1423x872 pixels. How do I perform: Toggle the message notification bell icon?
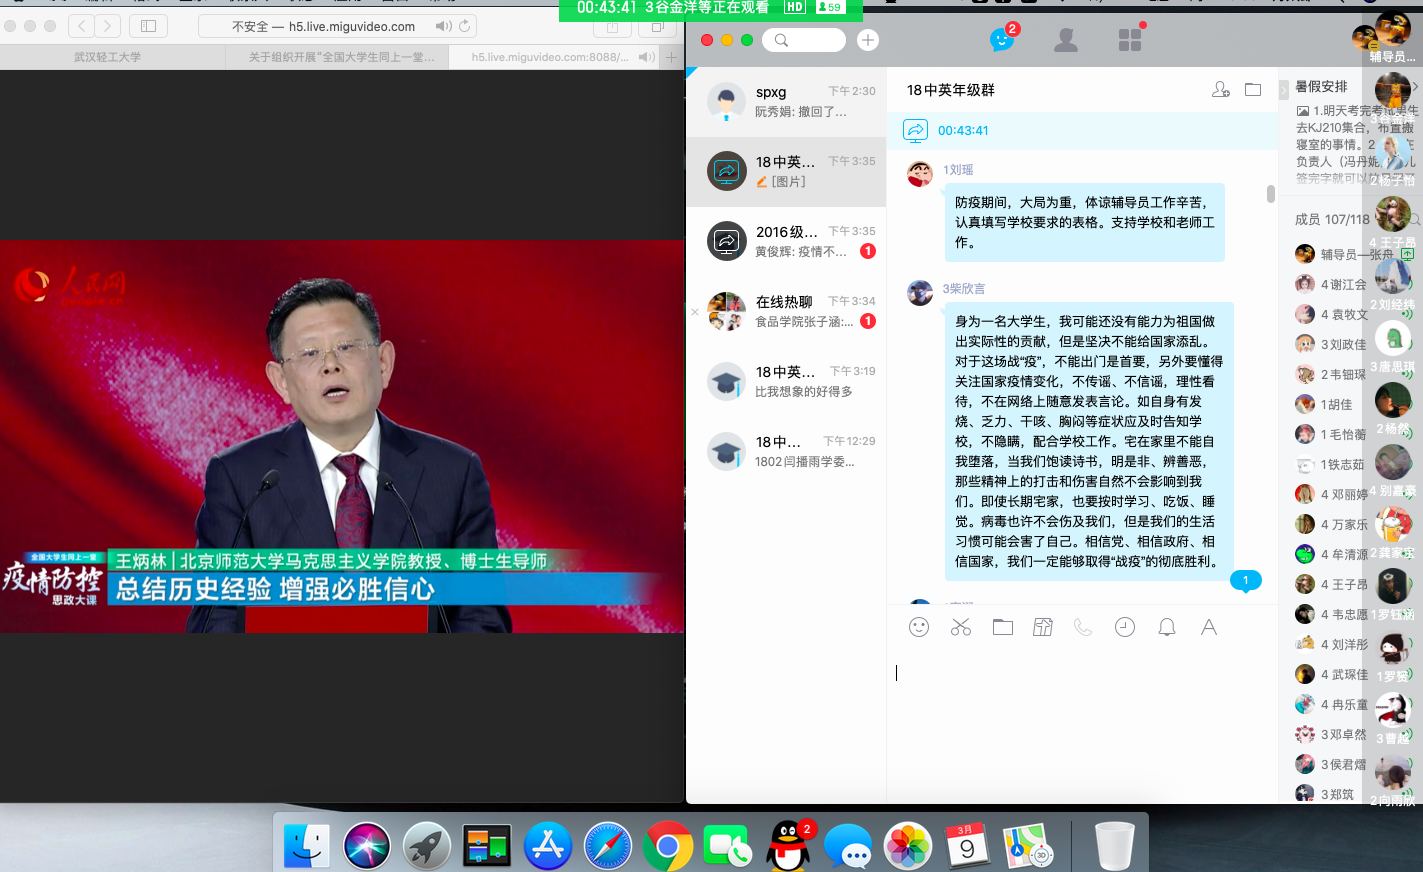pos(1167,627)
